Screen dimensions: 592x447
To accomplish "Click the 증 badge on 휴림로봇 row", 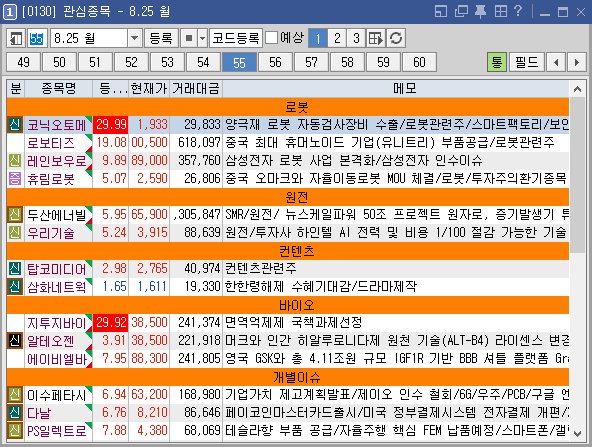I will click(15, 179).
